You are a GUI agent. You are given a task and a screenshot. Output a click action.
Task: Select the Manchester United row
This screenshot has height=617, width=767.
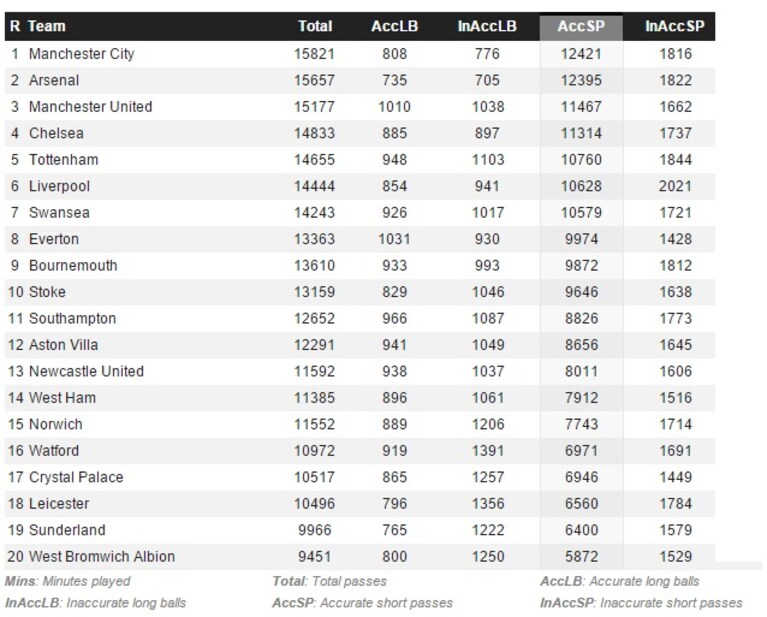click(x=360, y=107)
